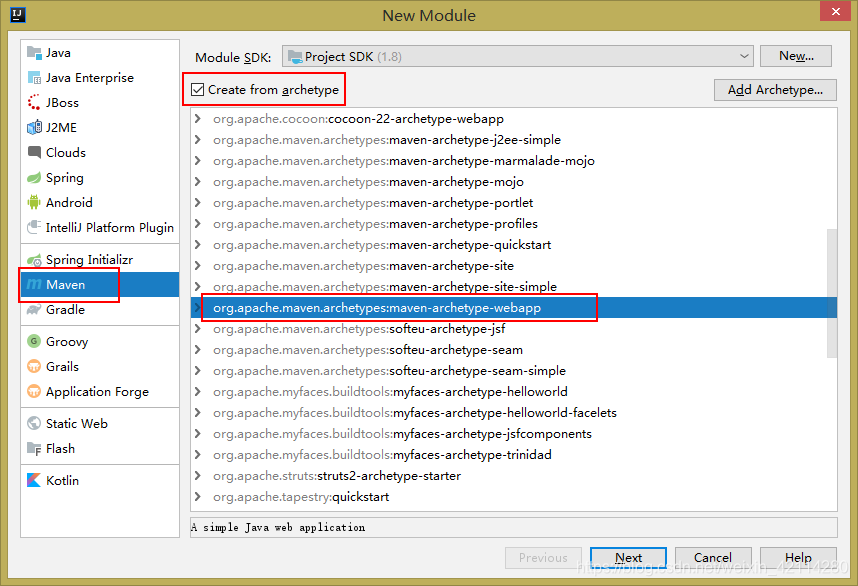Open Help for New Module
Screen dimensions: 858x586
[x=798, y=558]
